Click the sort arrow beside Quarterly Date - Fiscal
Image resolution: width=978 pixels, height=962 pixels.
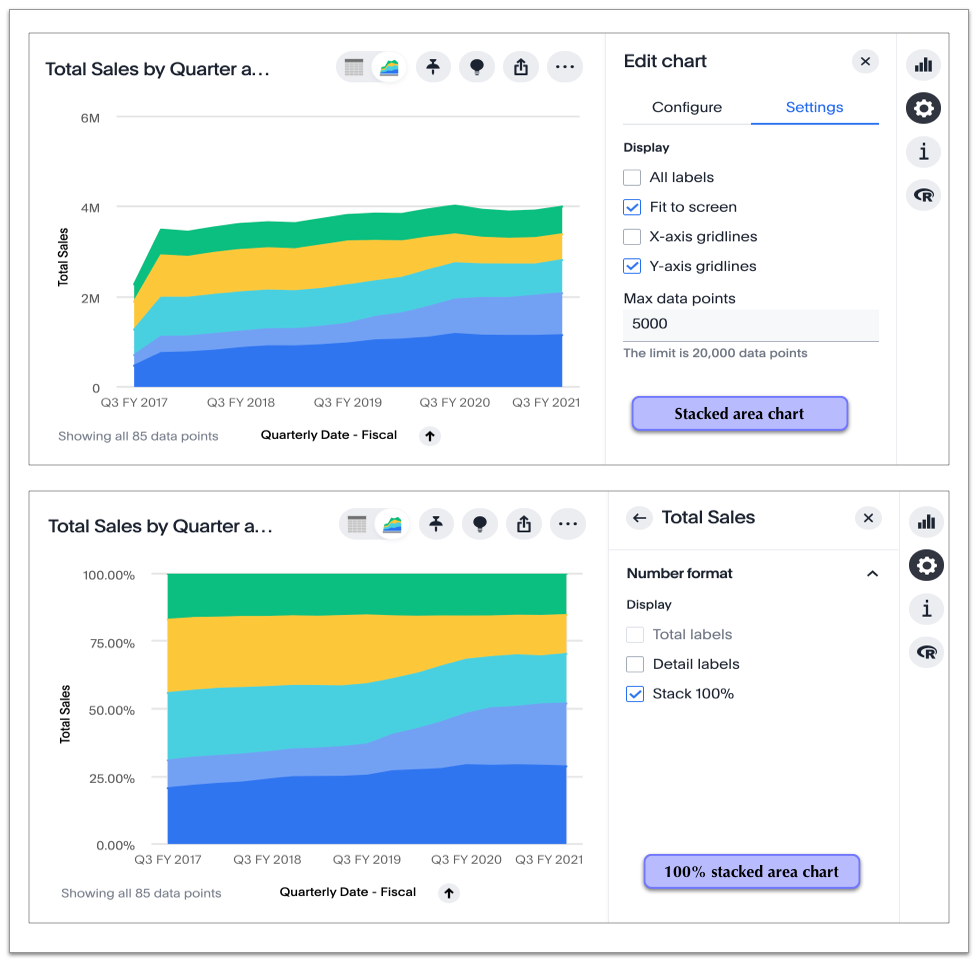(430, 435)
